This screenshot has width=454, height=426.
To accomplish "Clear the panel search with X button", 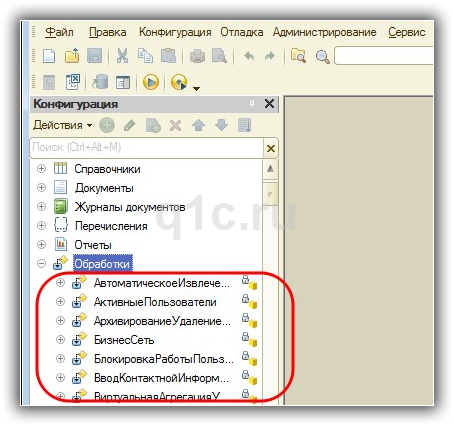I will pyautogui.click(x=271, y=148).
